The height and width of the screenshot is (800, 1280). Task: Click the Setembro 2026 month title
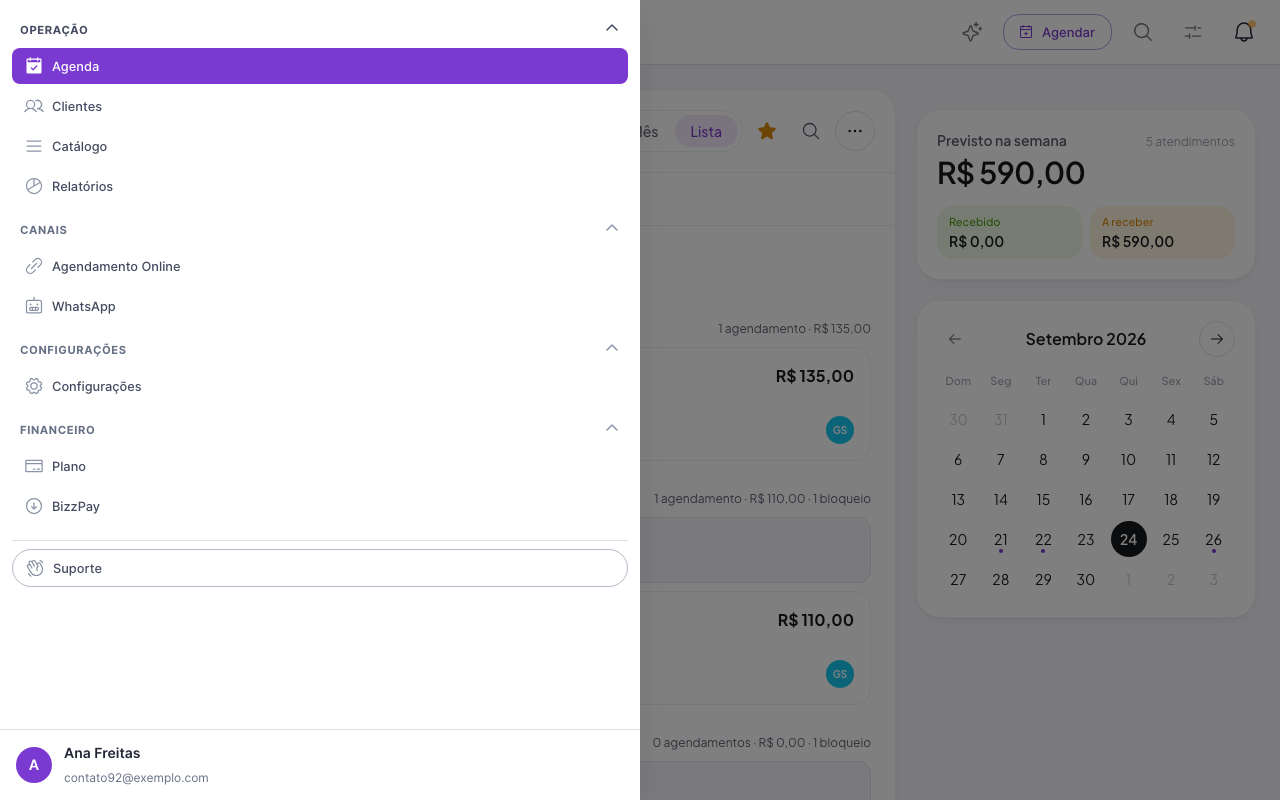tap(1086, 339)
